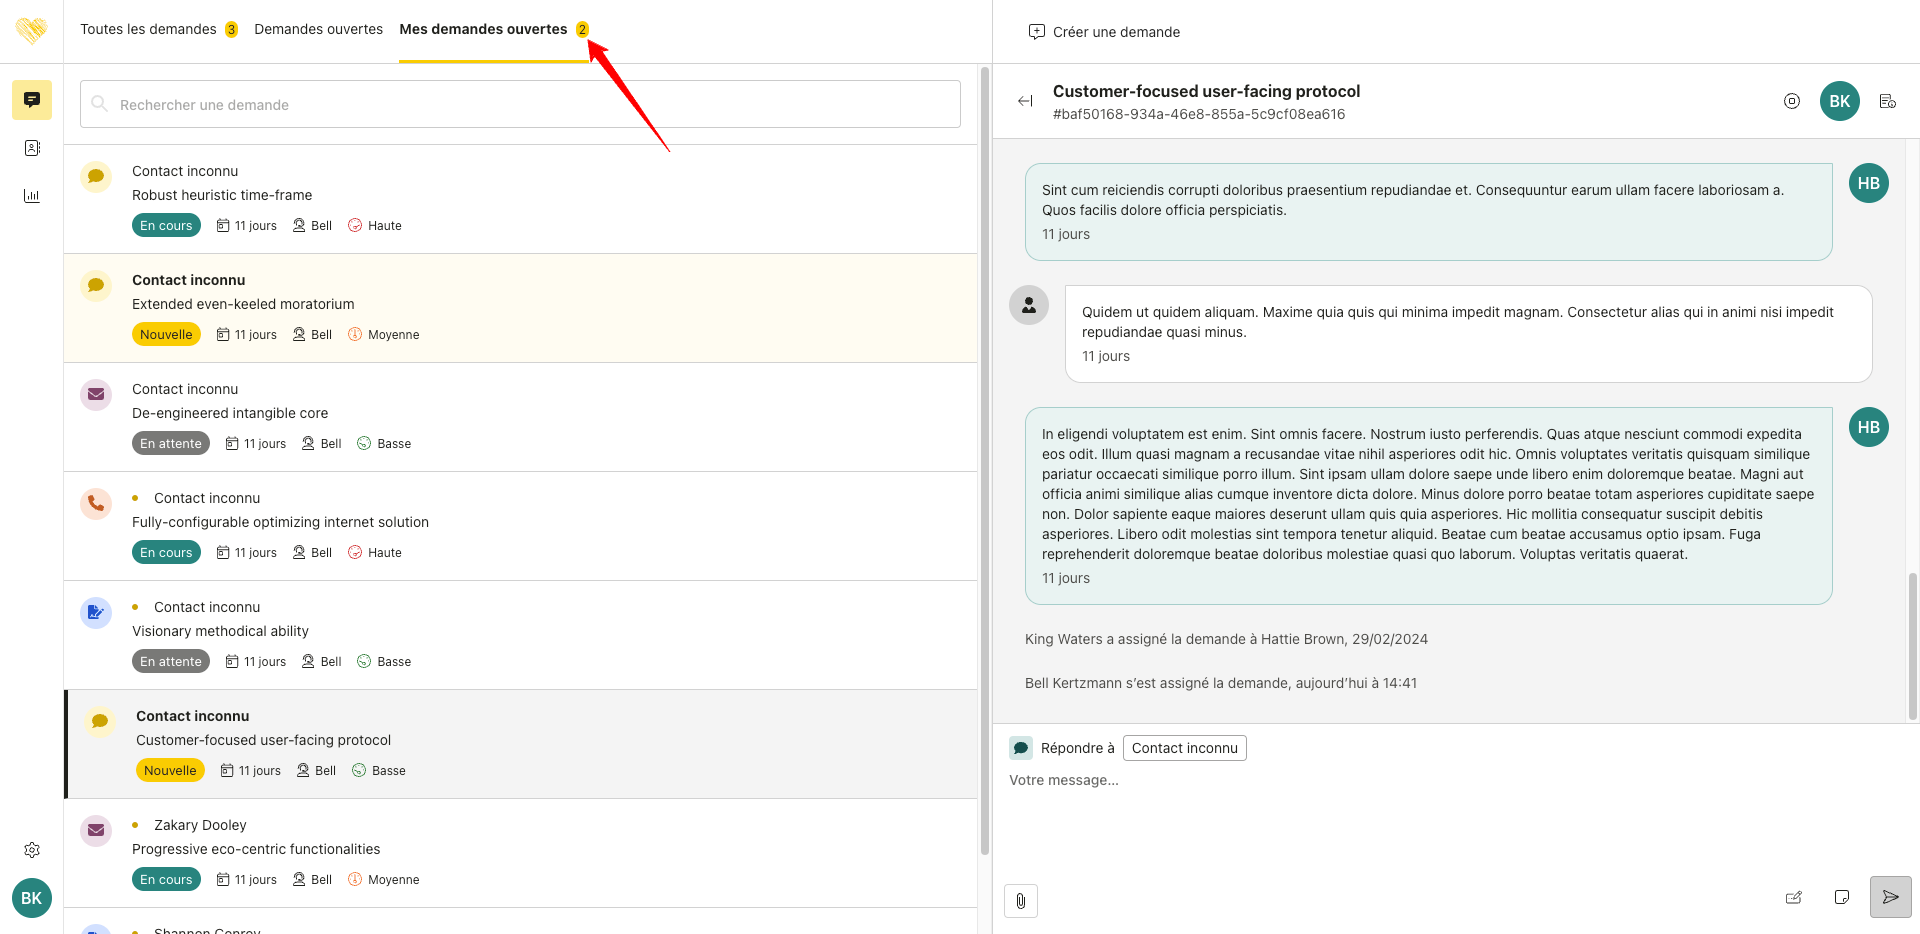
Task: Click the request list vertical scrollbar
Action: (x=984, y=460)
